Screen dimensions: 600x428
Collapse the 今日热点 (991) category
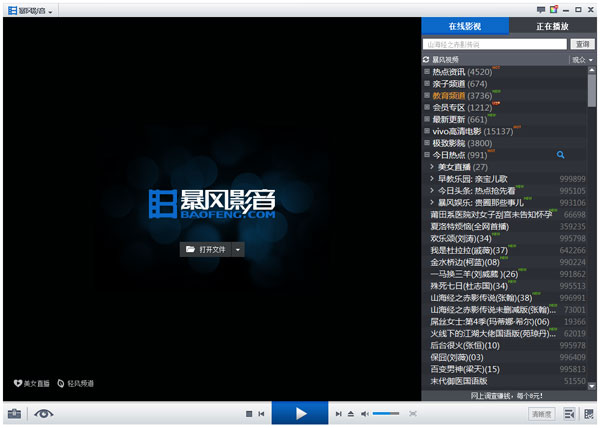click(x=427, y=155)
